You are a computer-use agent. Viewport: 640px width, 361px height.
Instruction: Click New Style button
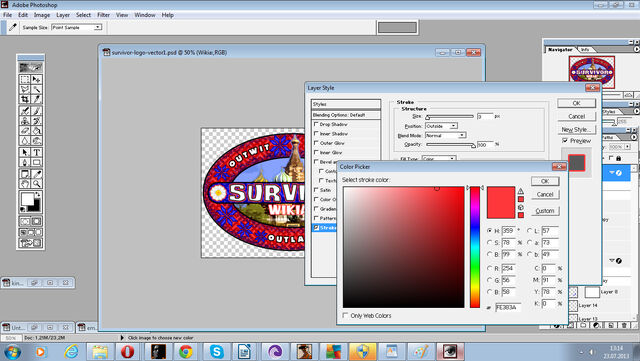pos(576,129)
